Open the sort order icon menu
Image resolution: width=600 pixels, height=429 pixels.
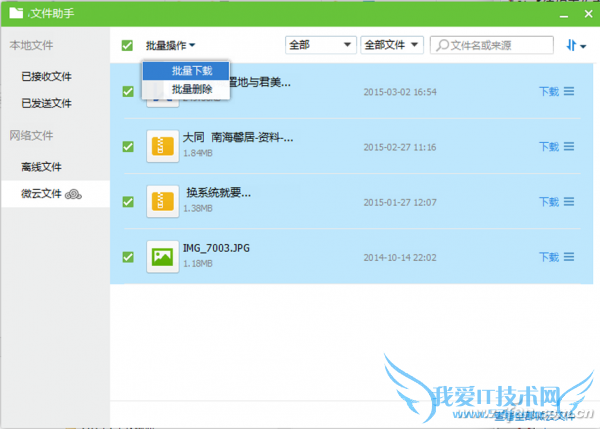point(575,45)
